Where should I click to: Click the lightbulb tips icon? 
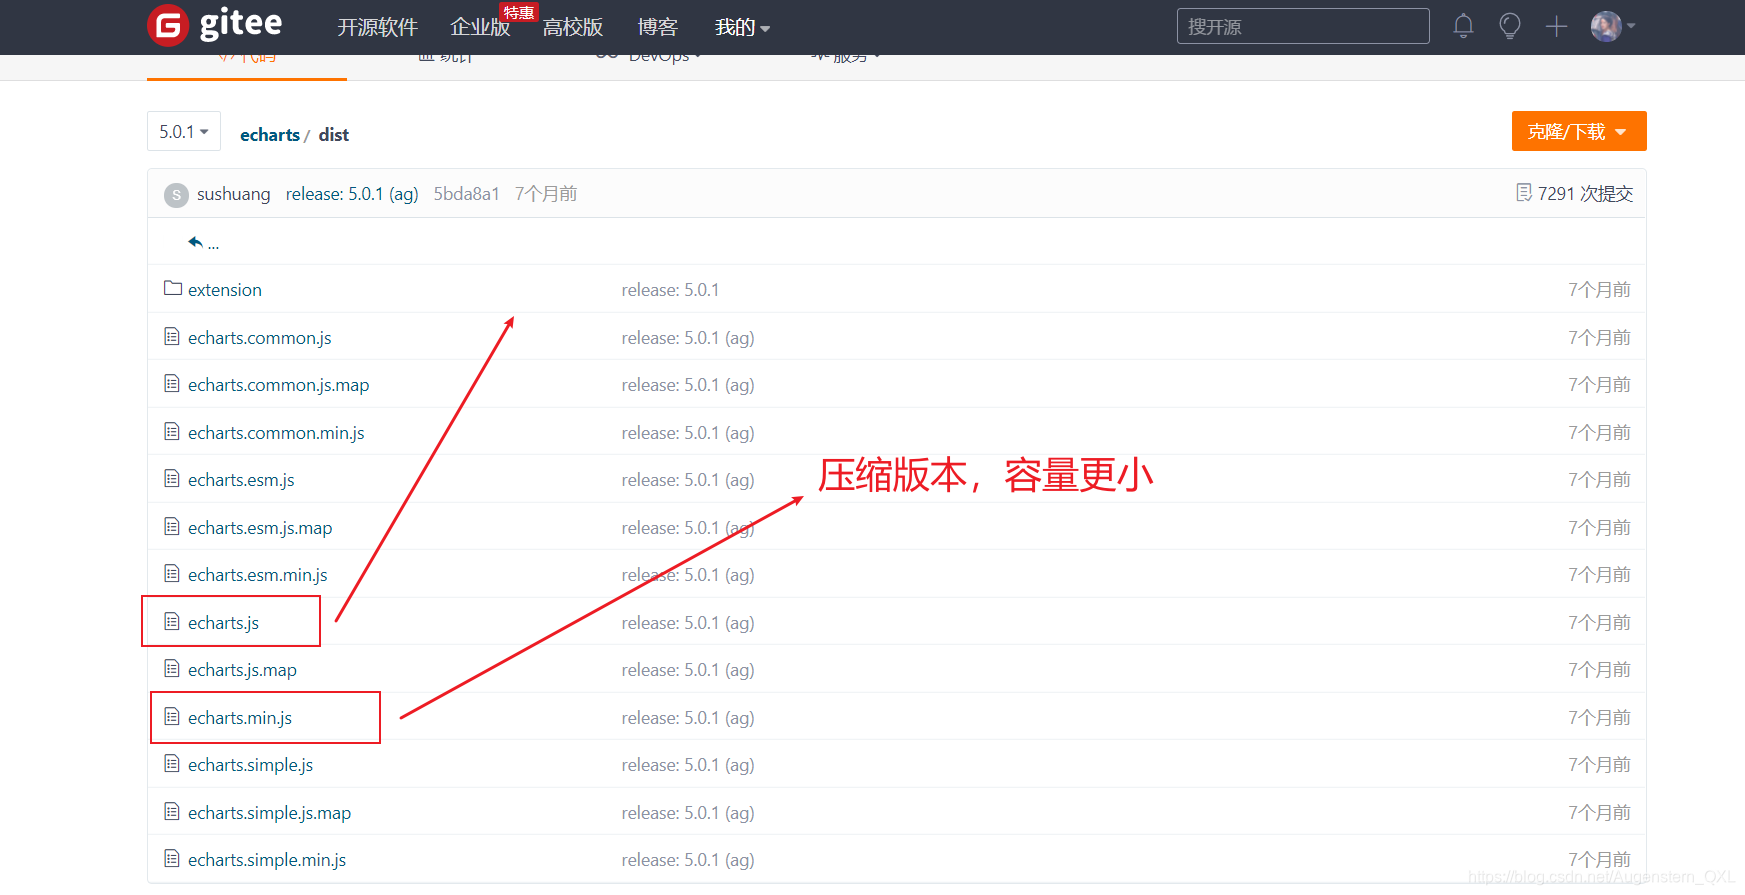[1510, 26]
